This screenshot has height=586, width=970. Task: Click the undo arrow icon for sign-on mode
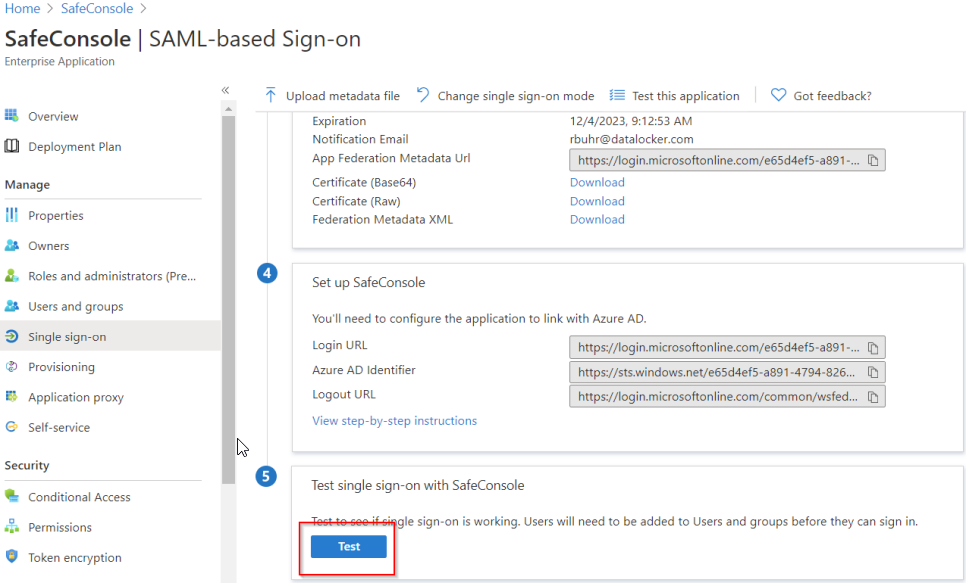pos(423,95)
